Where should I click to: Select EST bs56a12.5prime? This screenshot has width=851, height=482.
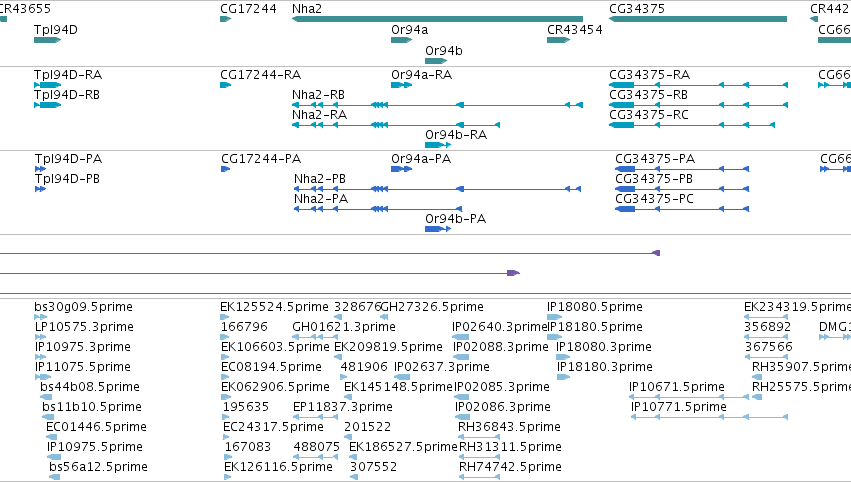pos(98,468)
